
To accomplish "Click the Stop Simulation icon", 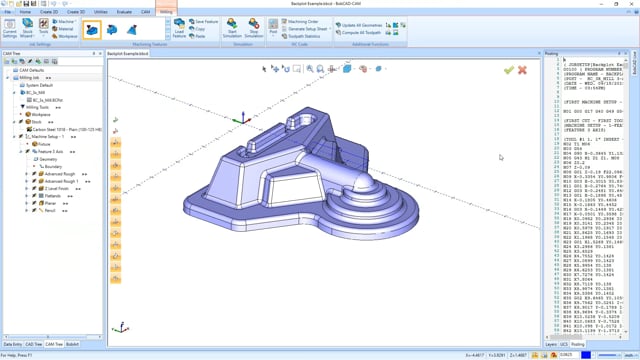I will coord(253,28).
